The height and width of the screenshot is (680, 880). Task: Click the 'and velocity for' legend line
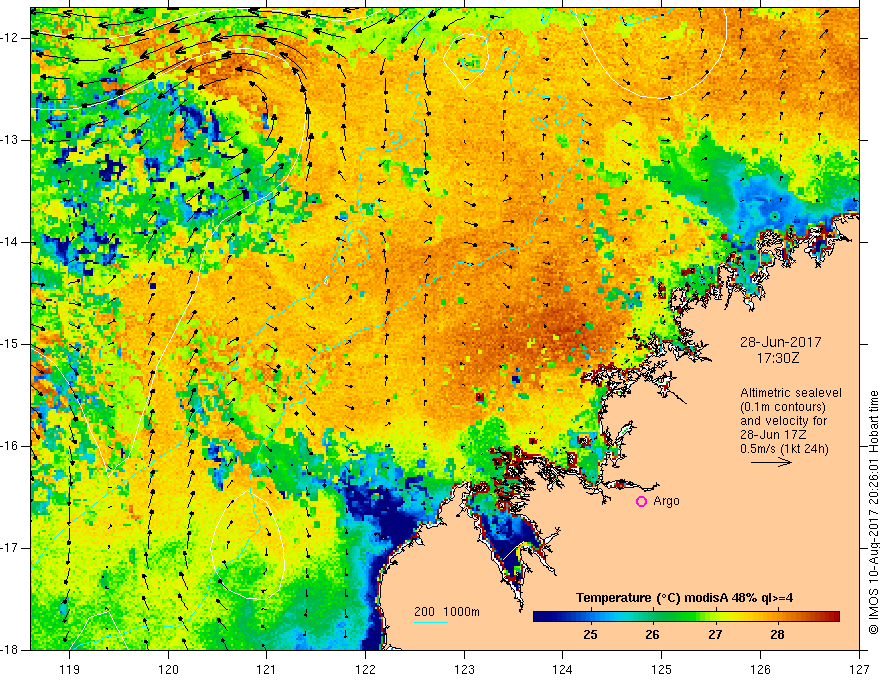coord(783,421)
